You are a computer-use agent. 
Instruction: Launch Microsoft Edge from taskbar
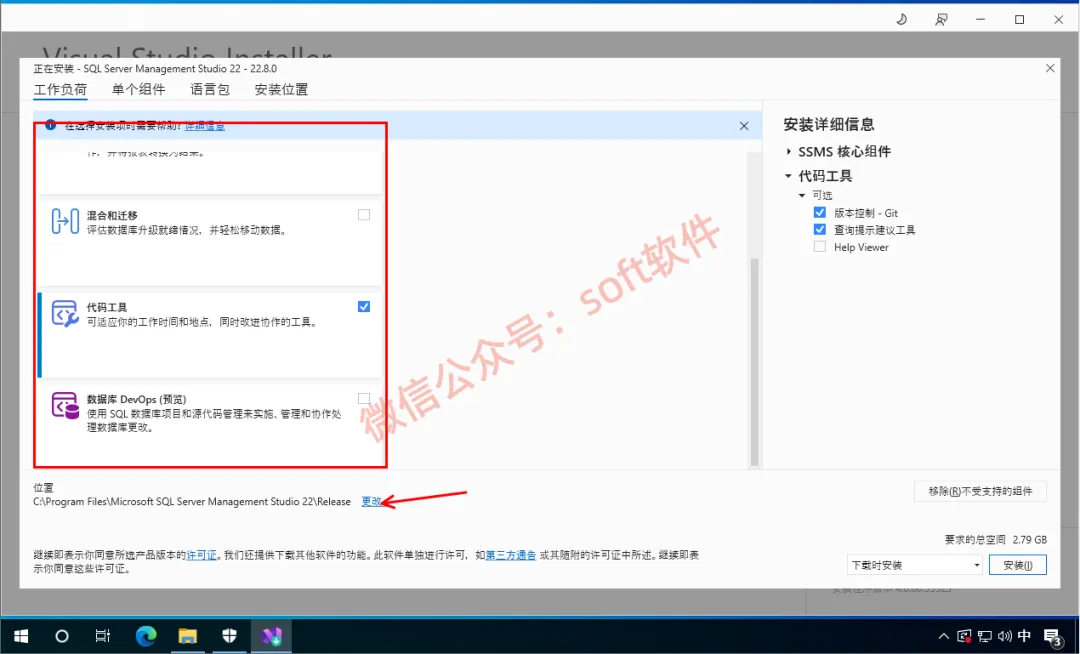[x=146, y=636]
